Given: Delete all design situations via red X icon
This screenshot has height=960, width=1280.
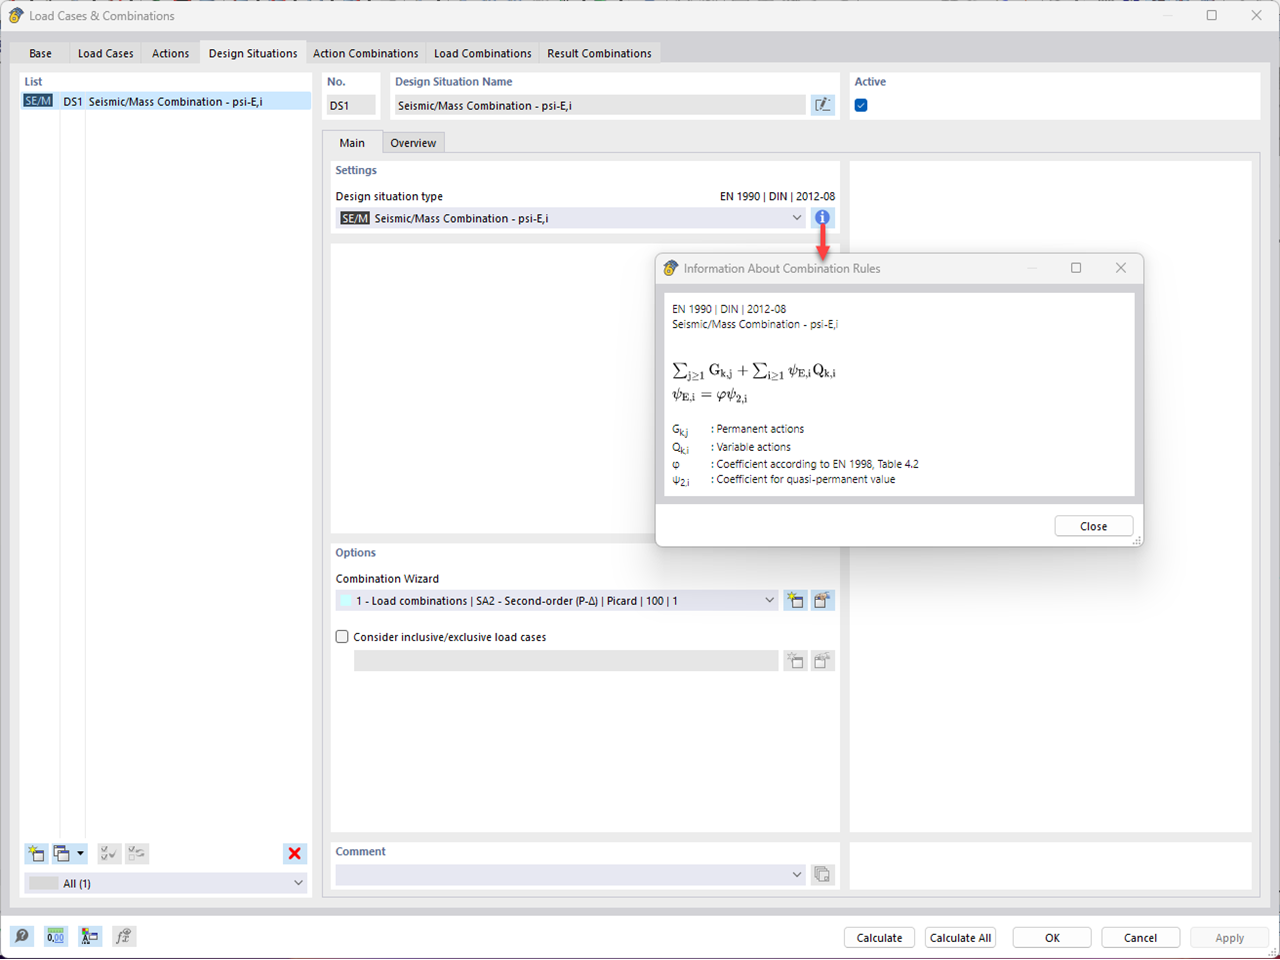Looking at the screenshot, I should [x=294, y=853].
